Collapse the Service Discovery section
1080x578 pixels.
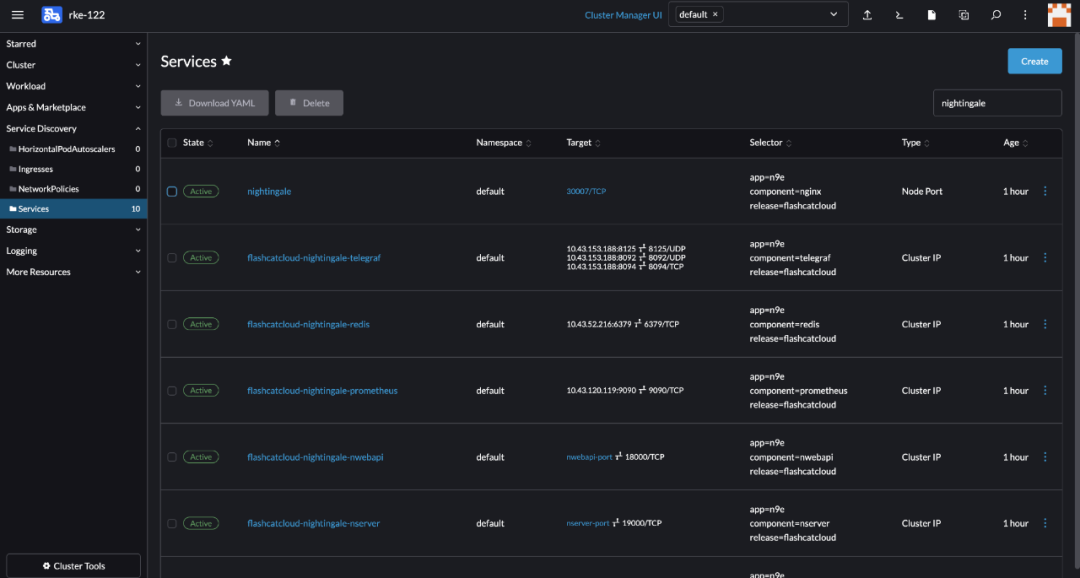pos(72,128)
